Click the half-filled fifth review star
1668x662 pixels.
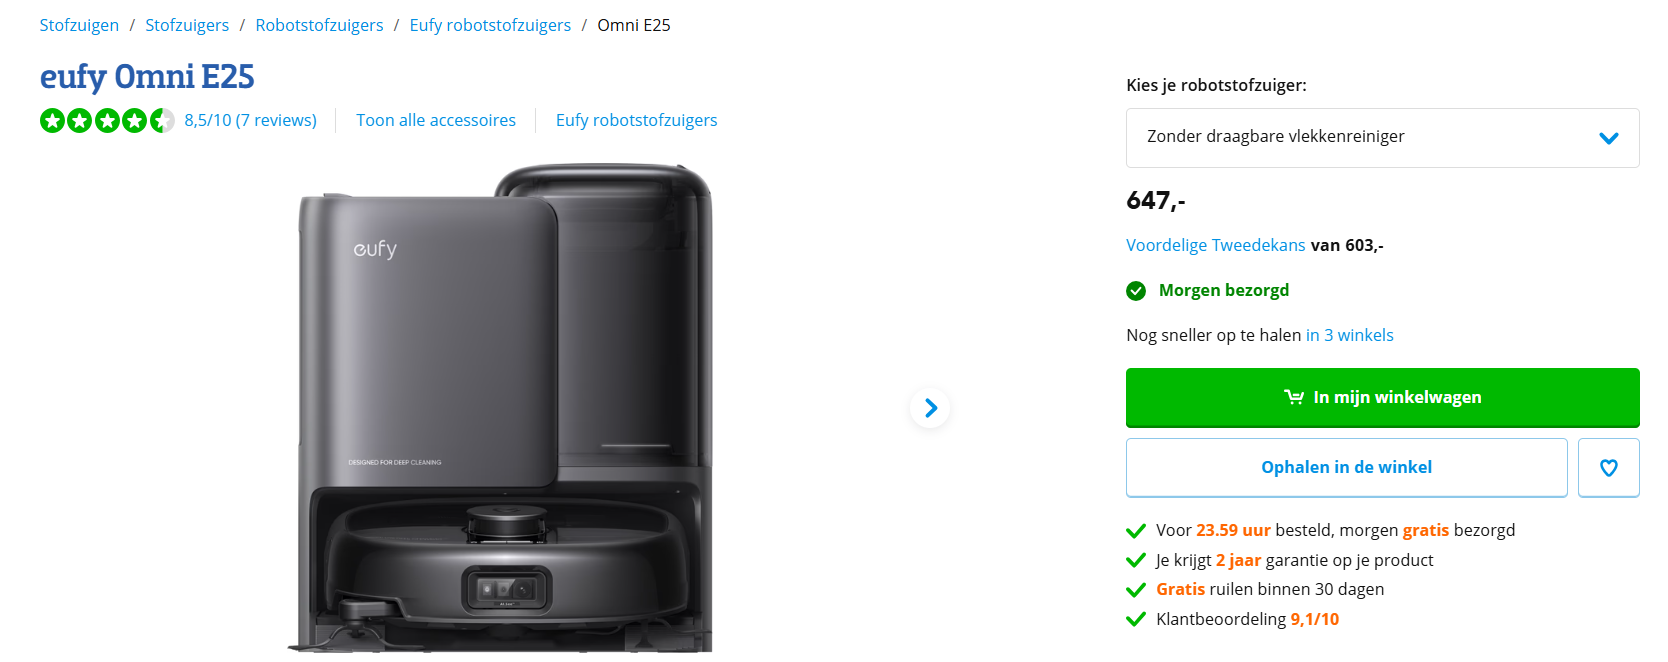(160, 119)
